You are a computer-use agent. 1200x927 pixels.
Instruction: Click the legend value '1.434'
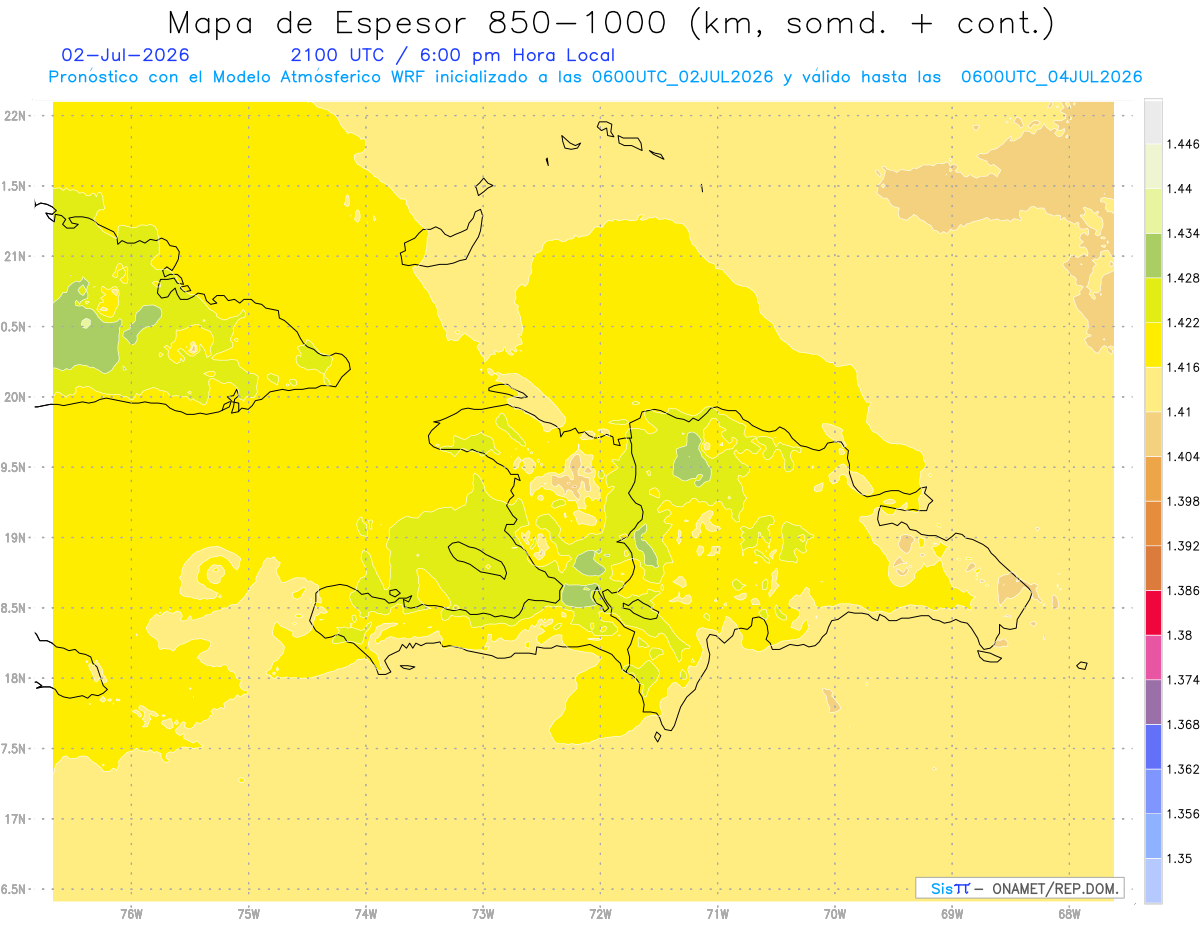tap(1182, 233)
